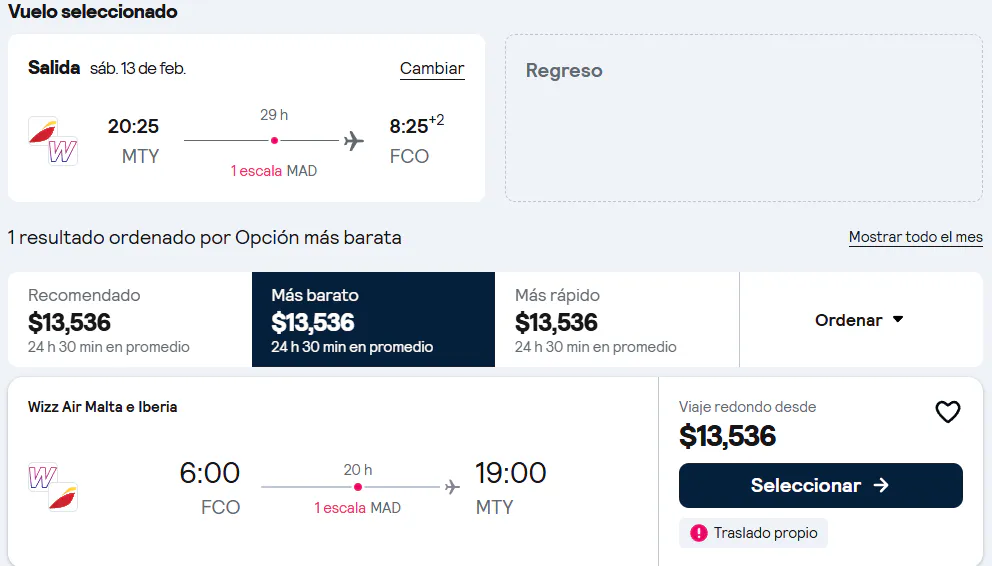Click the arrow in the Seleccionar button
The height and width of the screenshot is (566, 992).
pos(881,485)
